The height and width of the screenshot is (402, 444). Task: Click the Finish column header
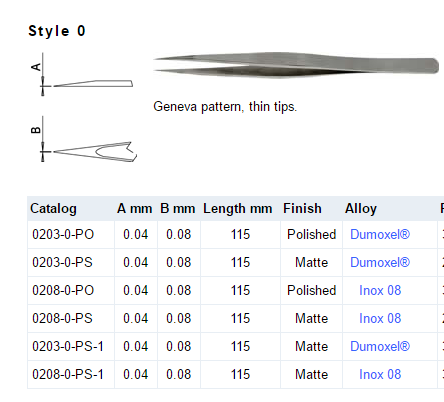click(302, 209)
